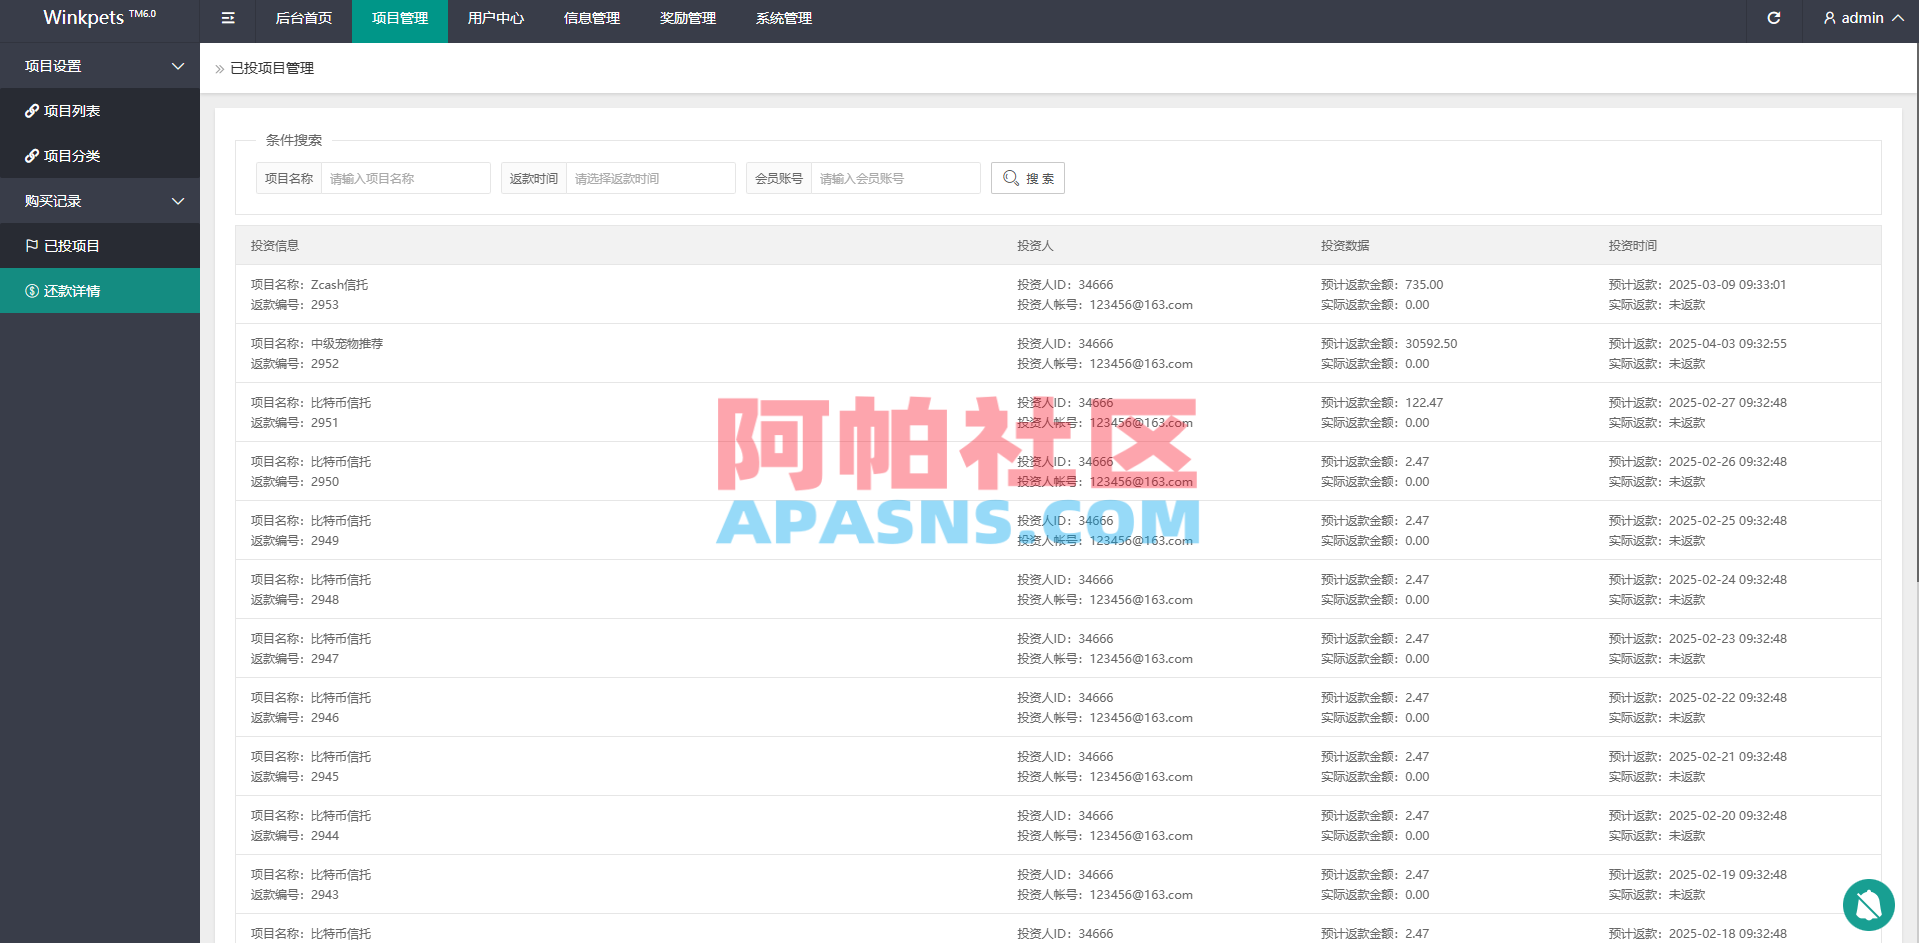This screenshot has height=943, width=1919.
Task: Expand the 购买记录 sidebar section
Action: 100,200
